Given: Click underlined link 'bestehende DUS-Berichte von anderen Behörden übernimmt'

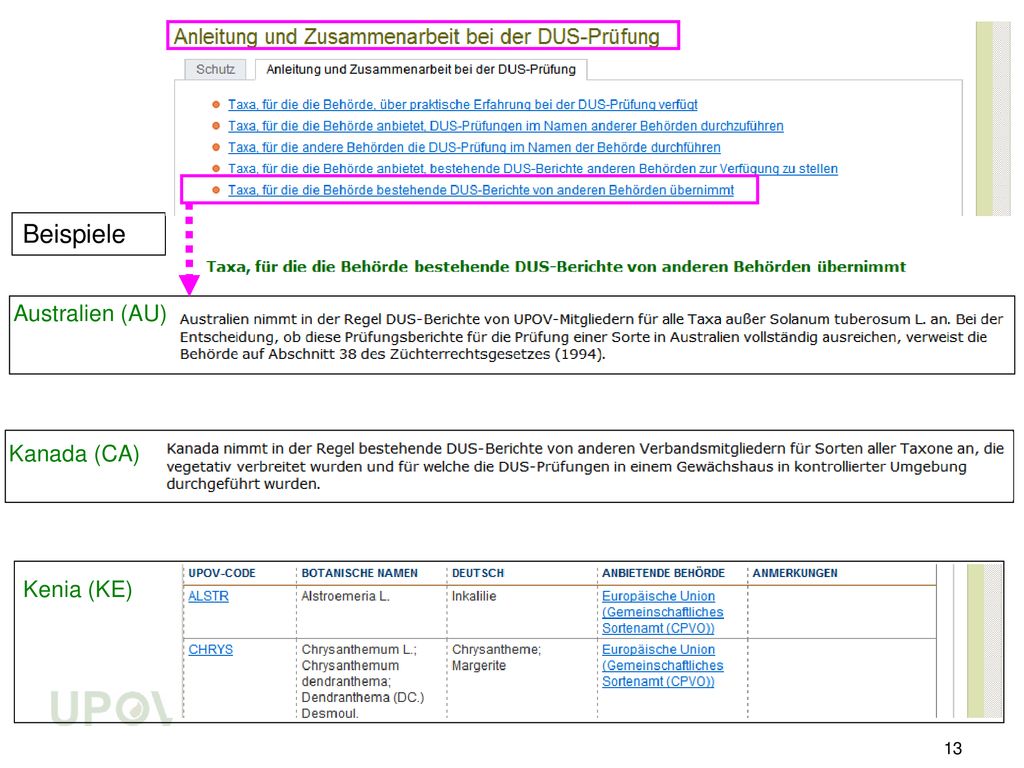Looking at the screenshot, I should click(481, 190).
